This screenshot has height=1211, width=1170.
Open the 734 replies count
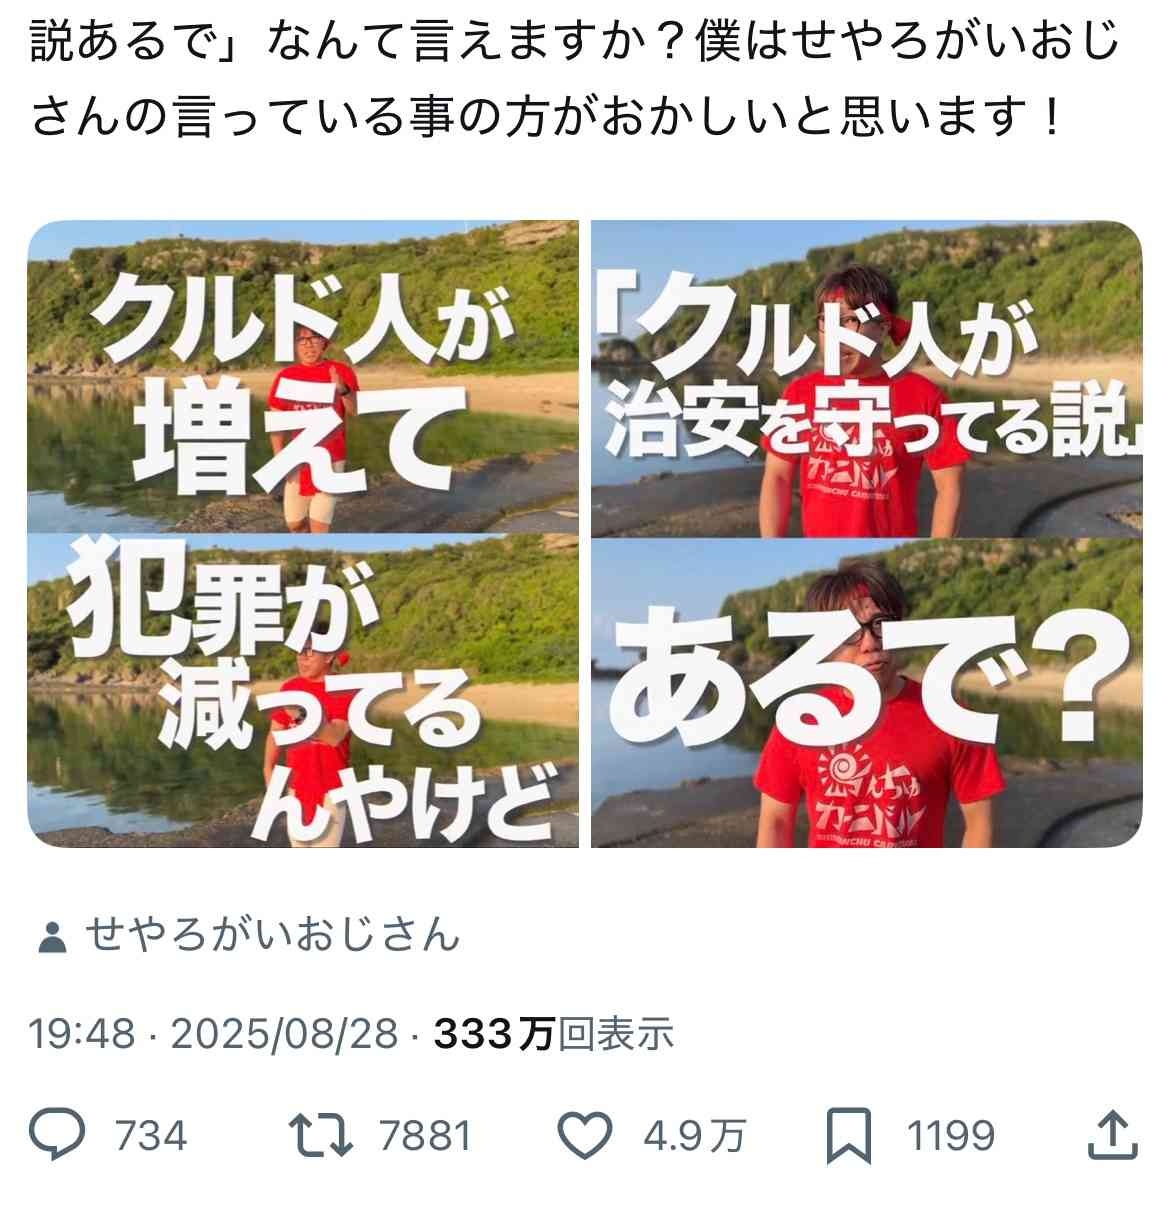tap(151, 1136)
